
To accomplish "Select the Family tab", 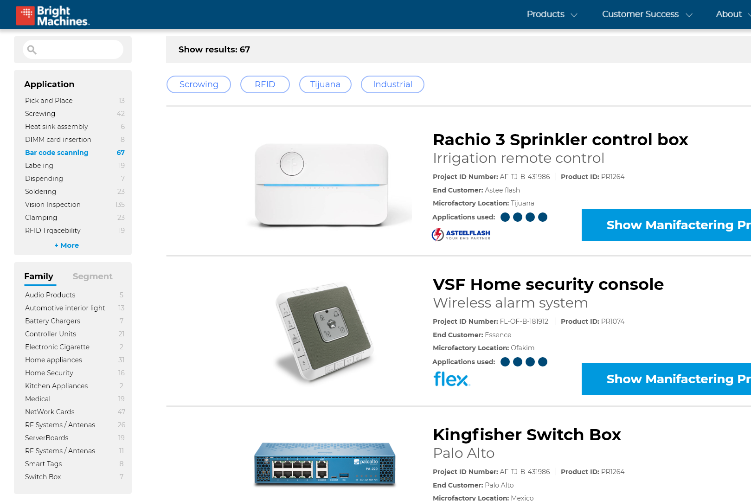I will point(39,276).
